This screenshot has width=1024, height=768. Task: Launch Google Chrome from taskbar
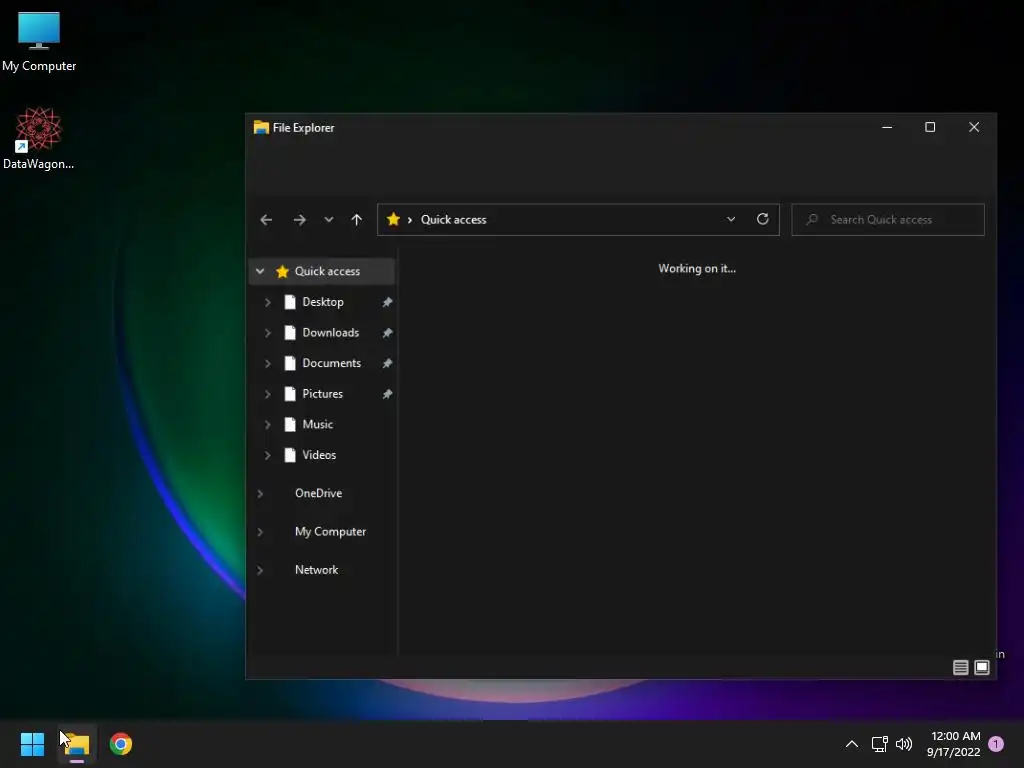pos(121,744)
